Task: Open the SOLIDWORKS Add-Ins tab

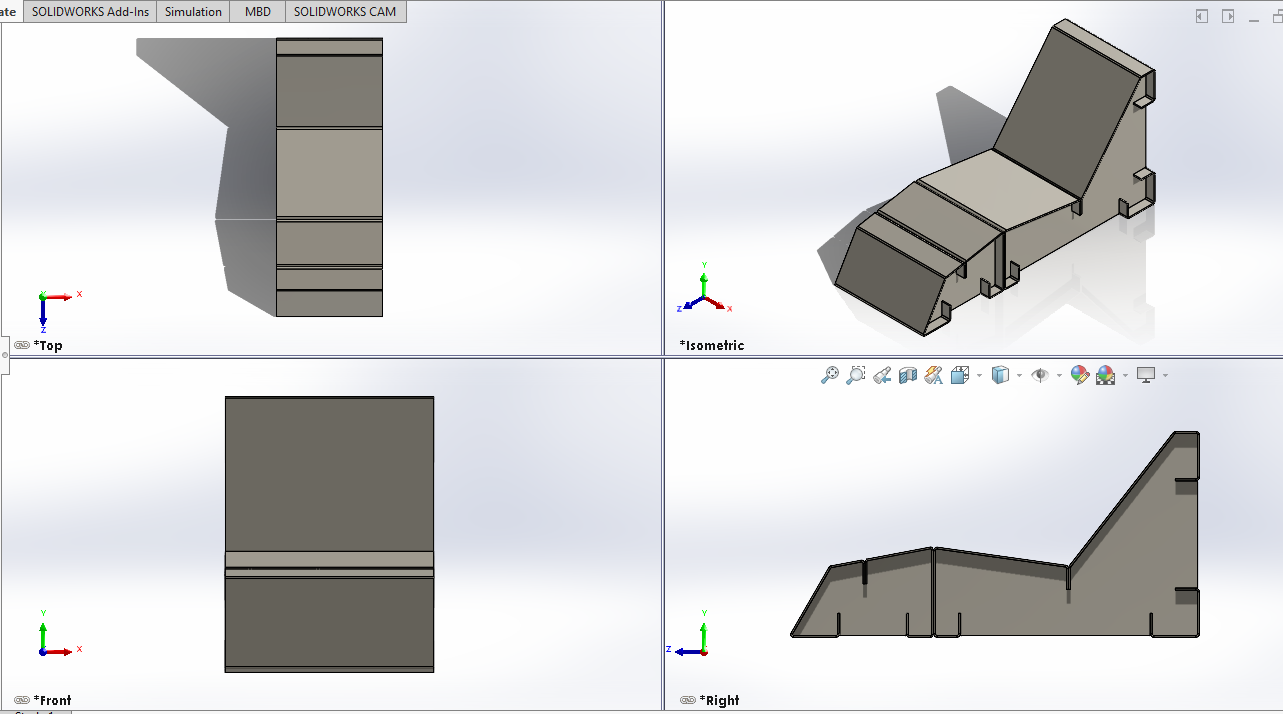Action: coord(90,12)
